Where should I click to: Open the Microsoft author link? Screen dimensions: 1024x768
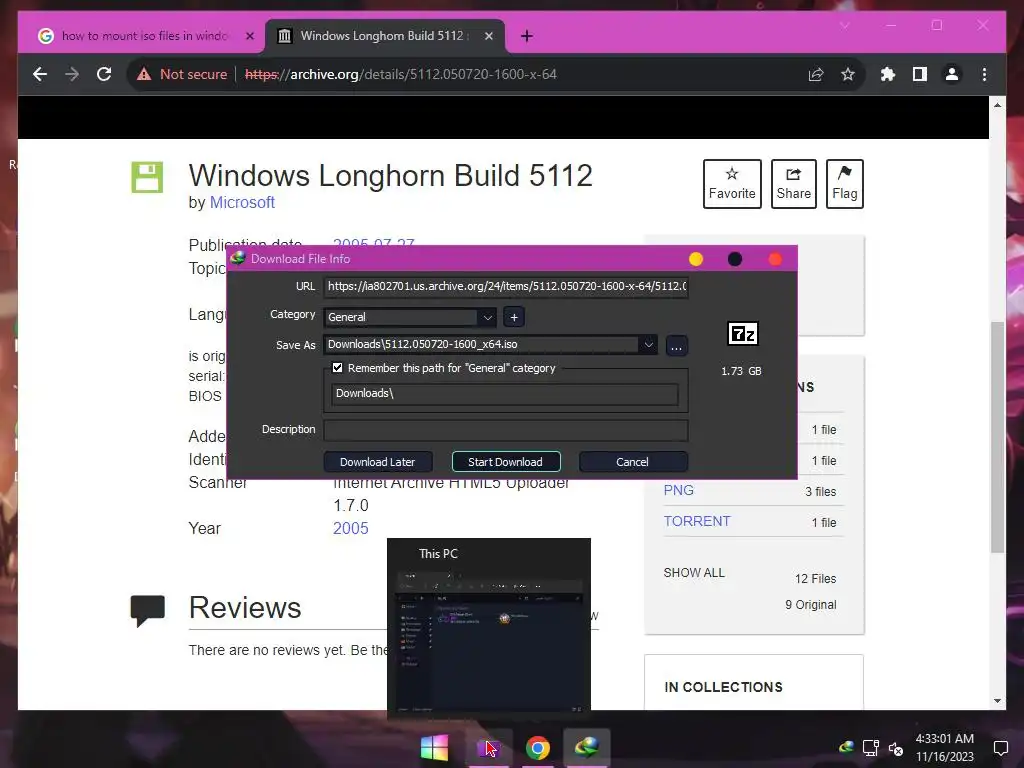pos(242,202)
